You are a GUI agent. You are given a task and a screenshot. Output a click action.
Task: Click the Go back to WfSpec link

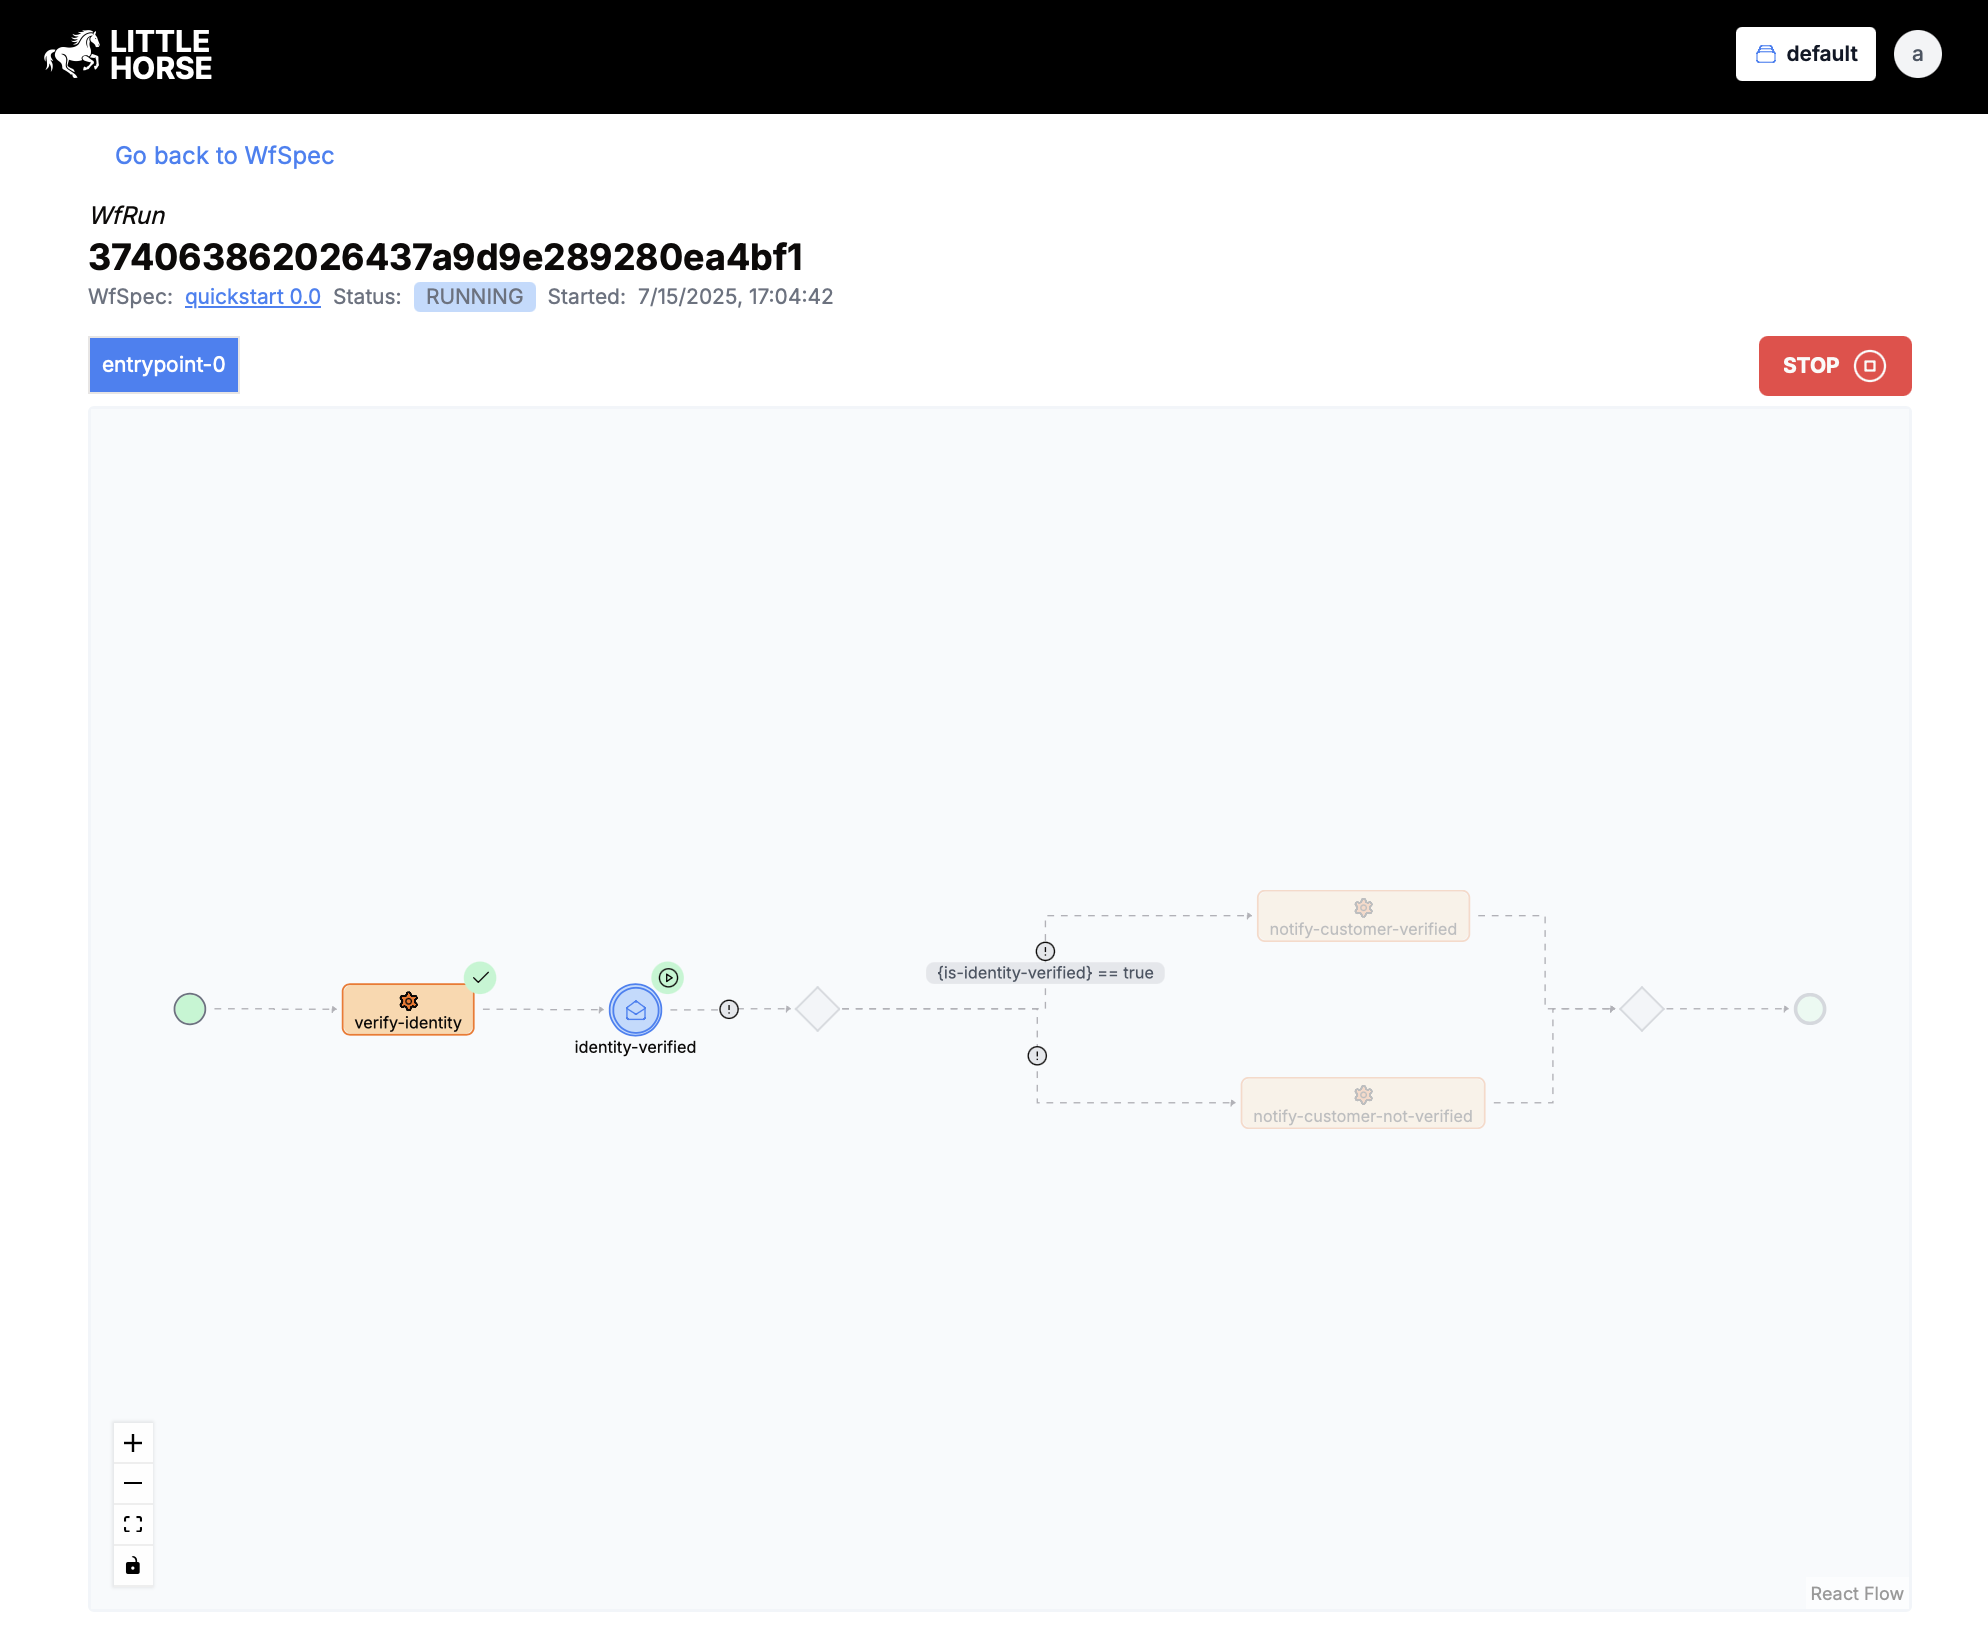click(224, 155)
